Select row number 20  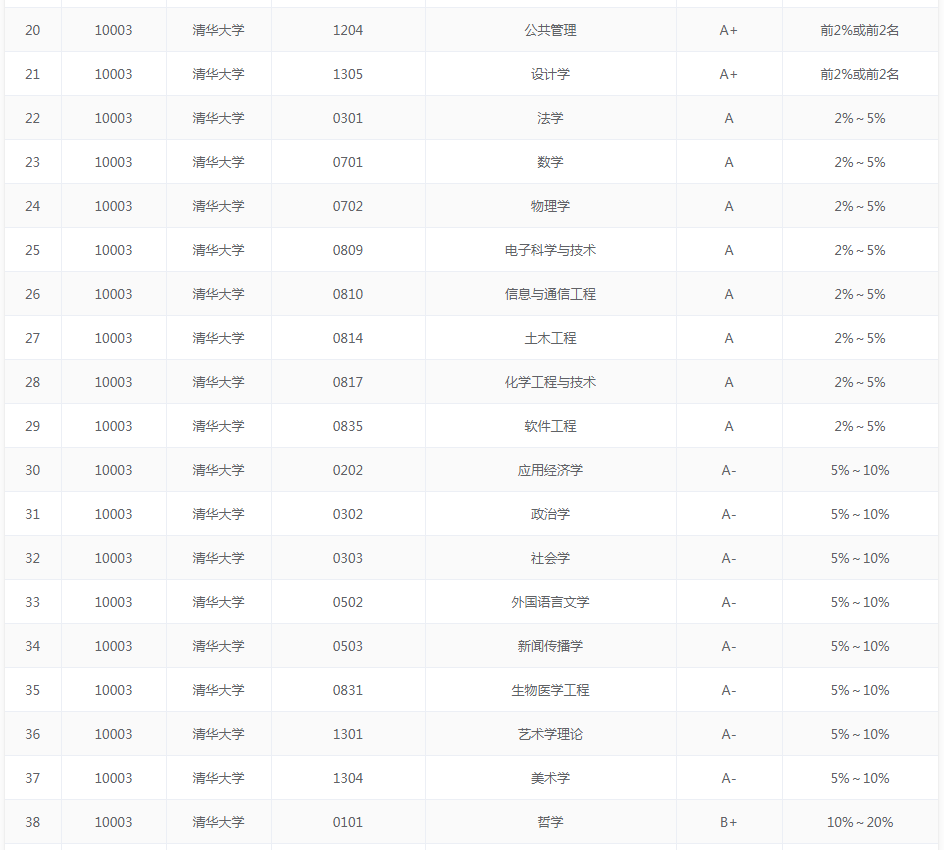[x=33, y=30]
